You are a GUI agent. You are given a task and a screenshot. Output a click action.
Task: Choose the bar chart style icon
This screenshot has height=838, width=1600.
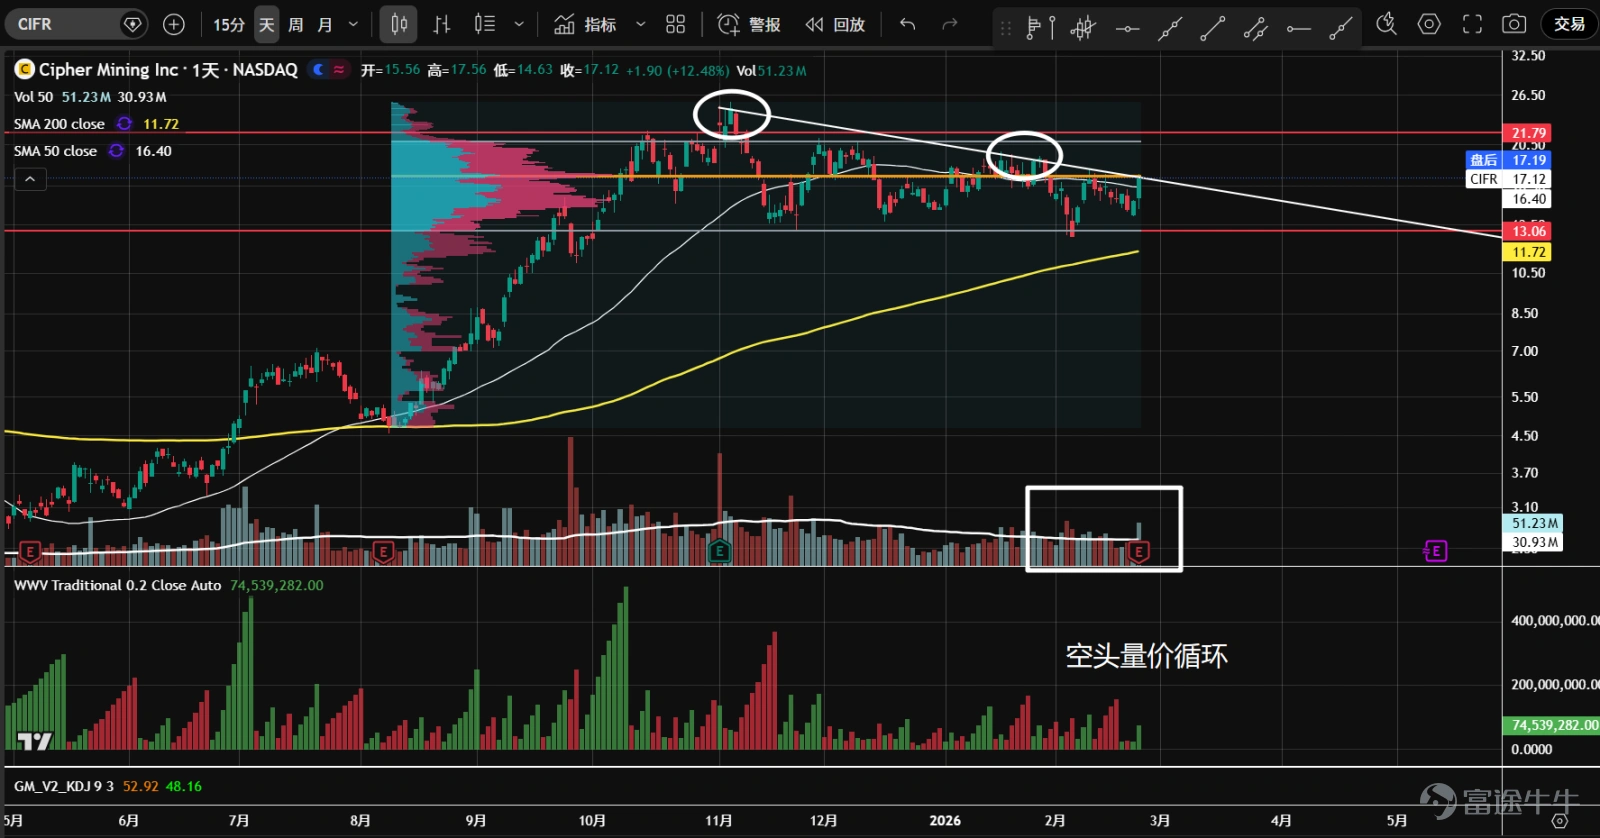point(441,24)
